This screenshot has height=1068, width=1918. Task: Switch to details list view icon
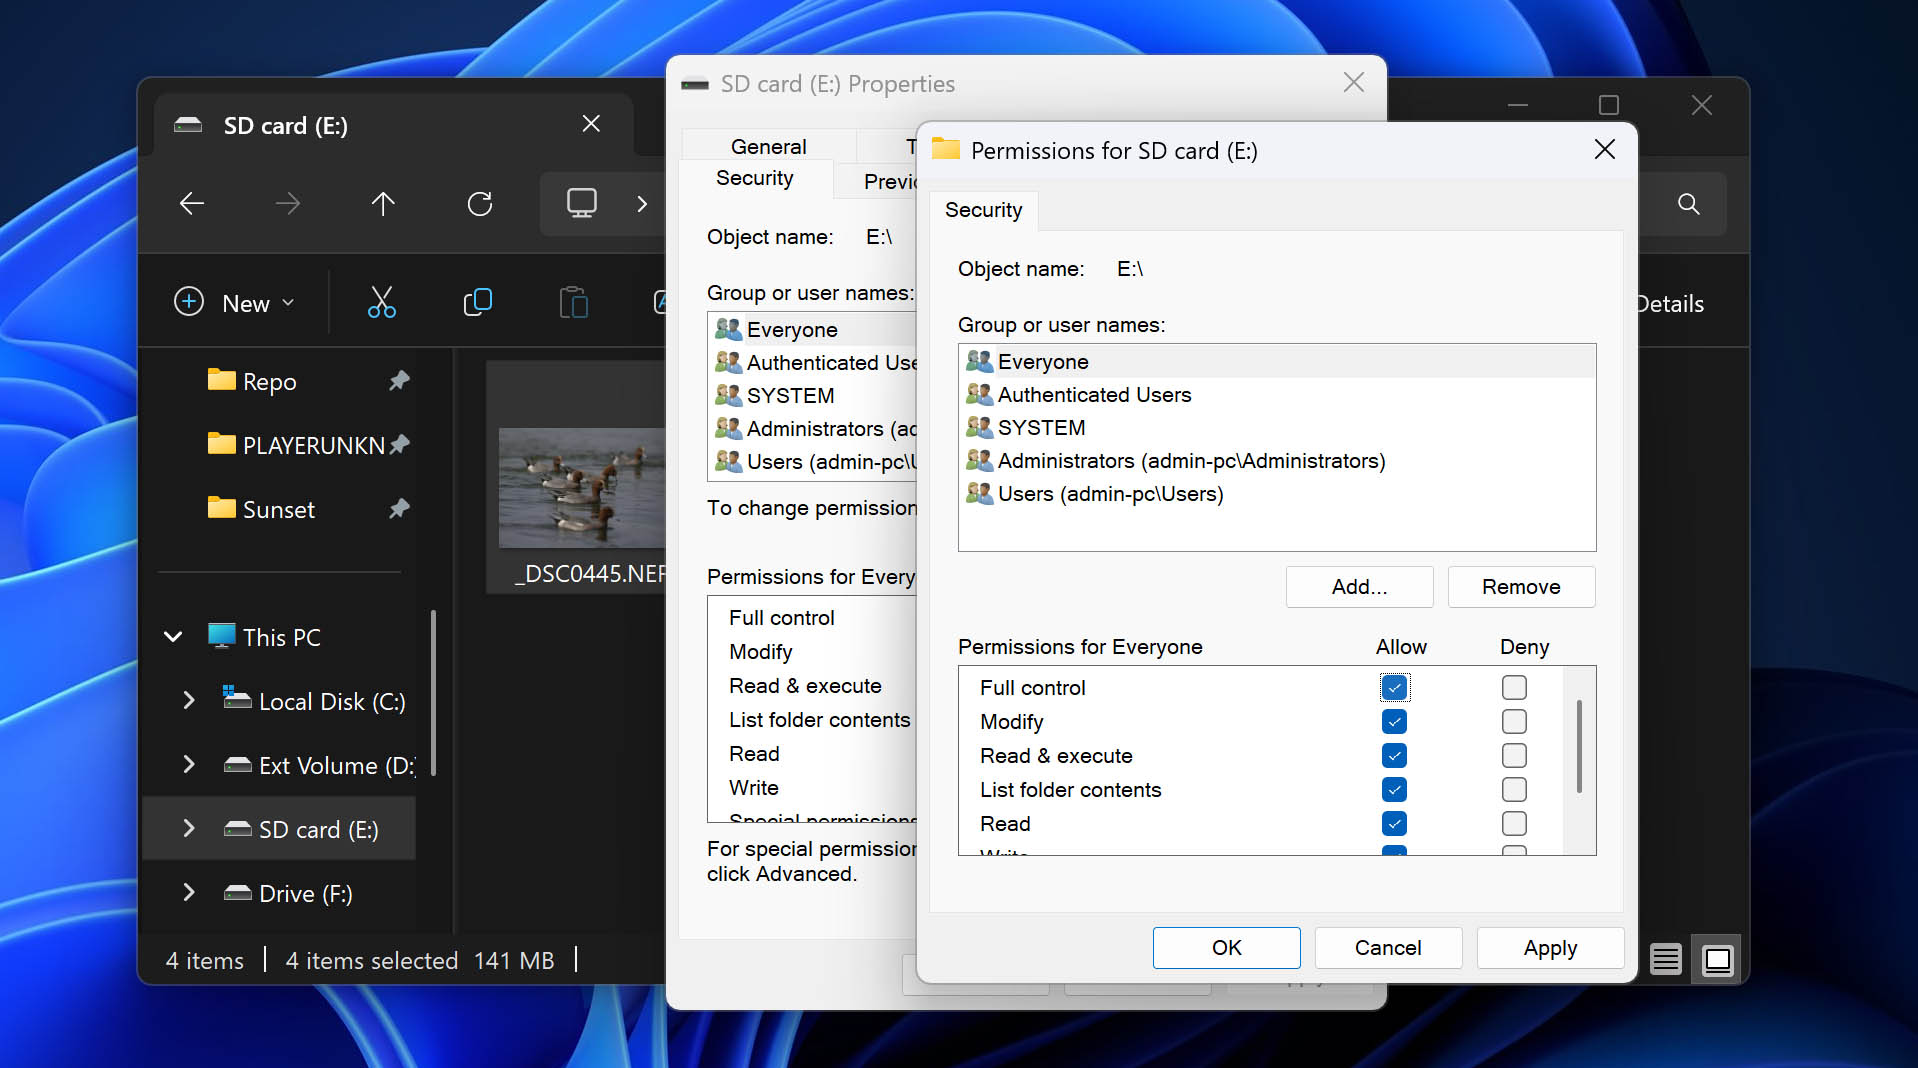(1665, 960)
